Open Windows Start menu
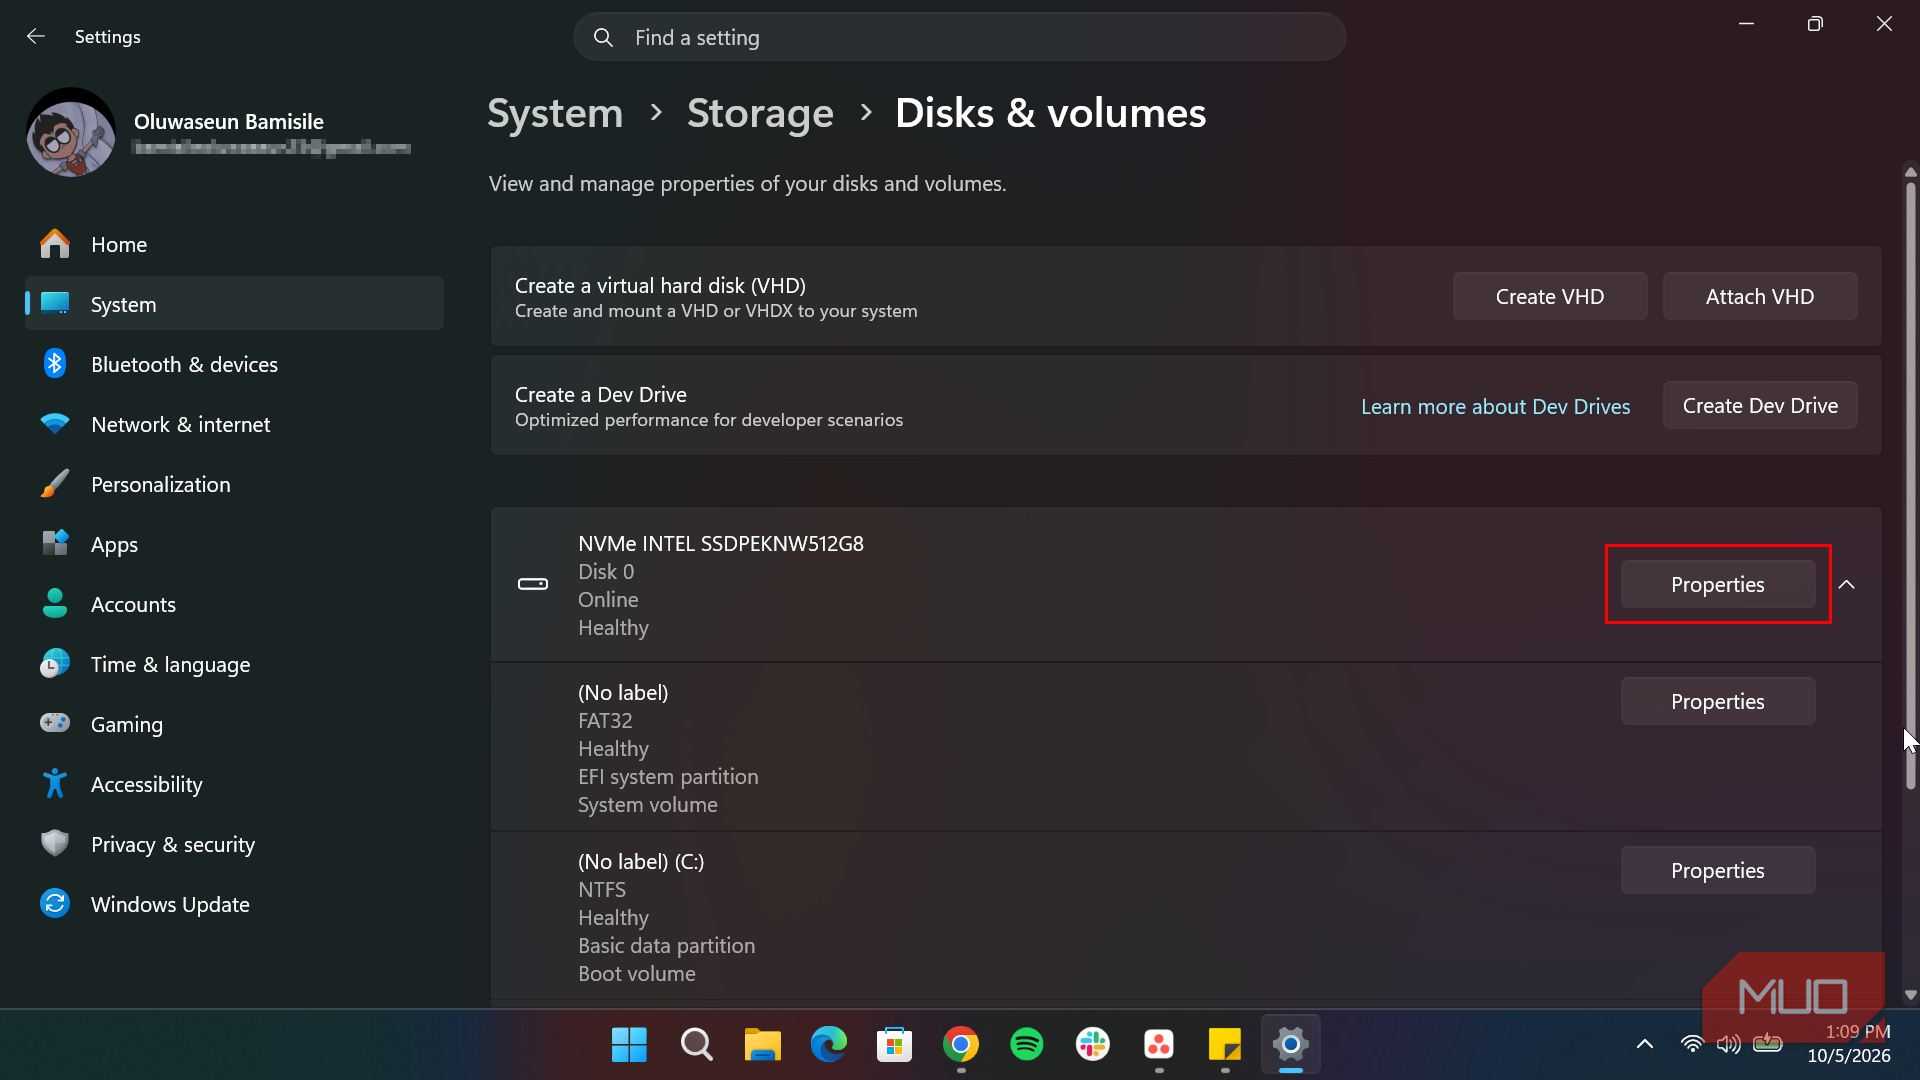1920x1080 pixels. [629, 1045]
